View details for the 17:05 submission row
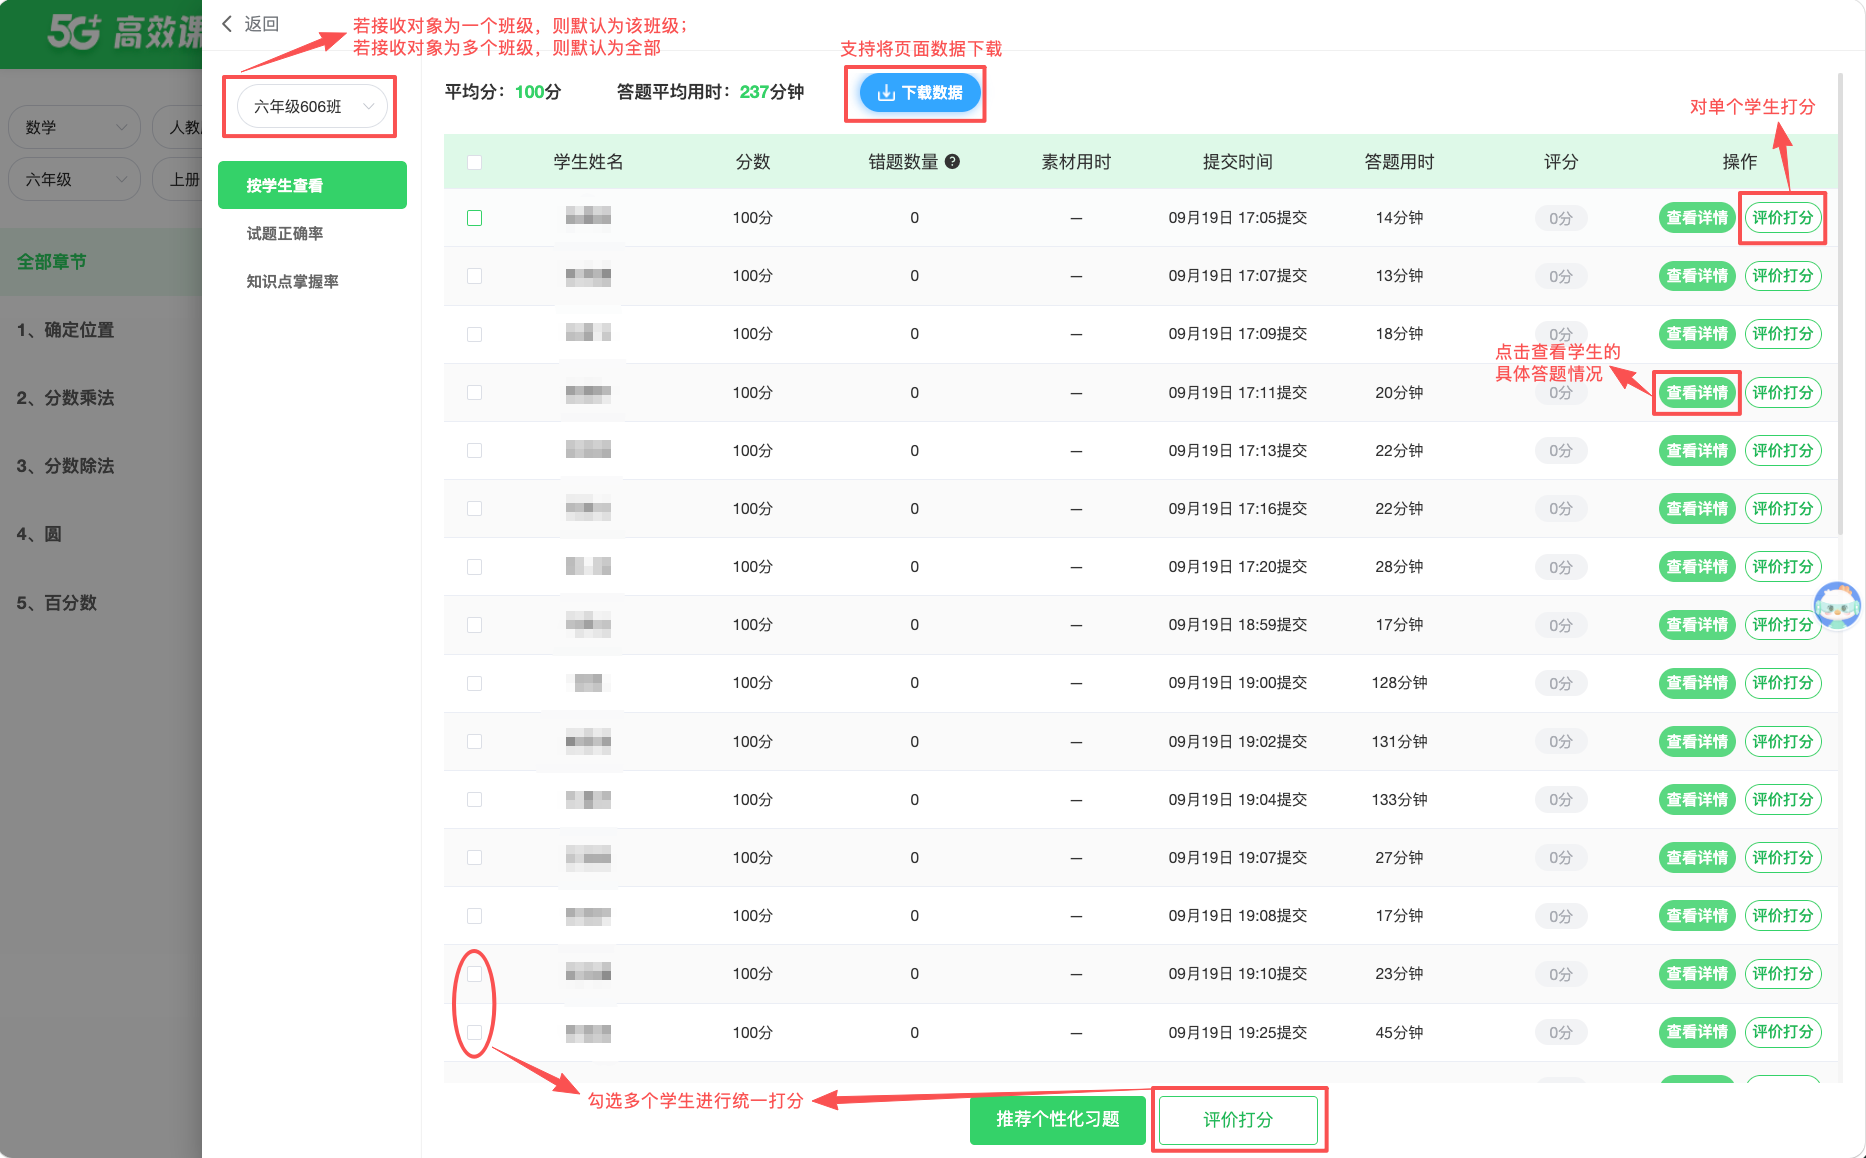The width and height of the screenshot is (1866, 1158). (x=1697, y=218)
